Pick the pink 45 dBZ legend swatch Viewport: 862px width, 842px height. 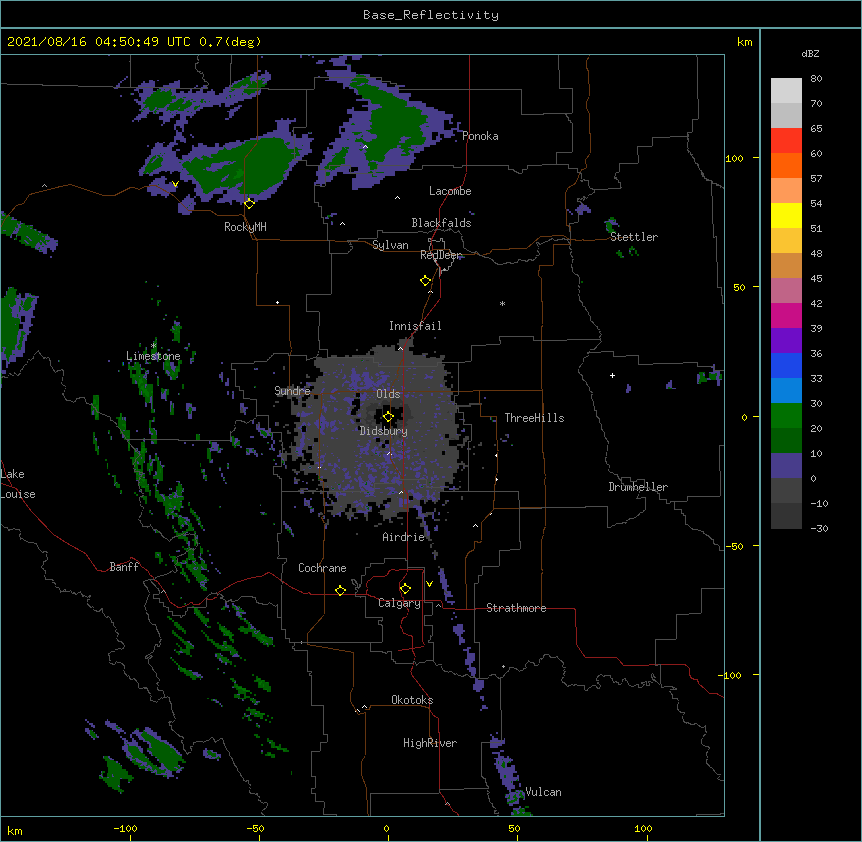[x=786, y=290]
